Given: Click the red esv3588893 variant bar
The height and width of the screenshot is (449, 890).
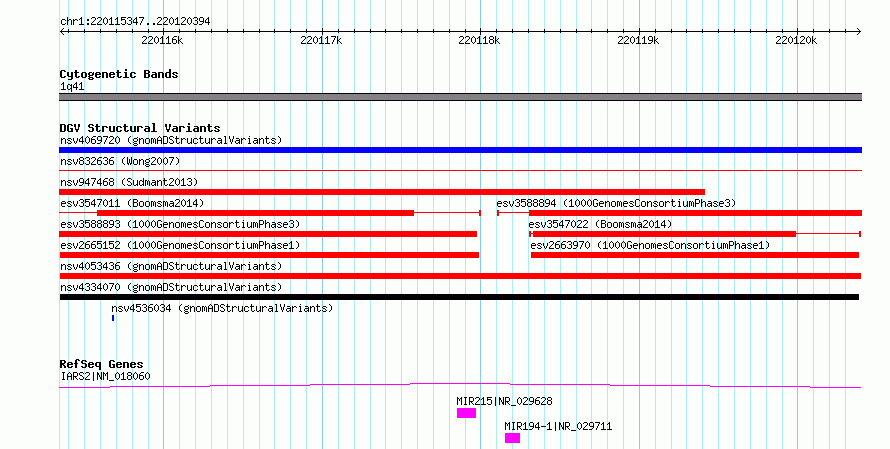Looking at the screenshot, I should pyautogui.click(x=268, y=234).
